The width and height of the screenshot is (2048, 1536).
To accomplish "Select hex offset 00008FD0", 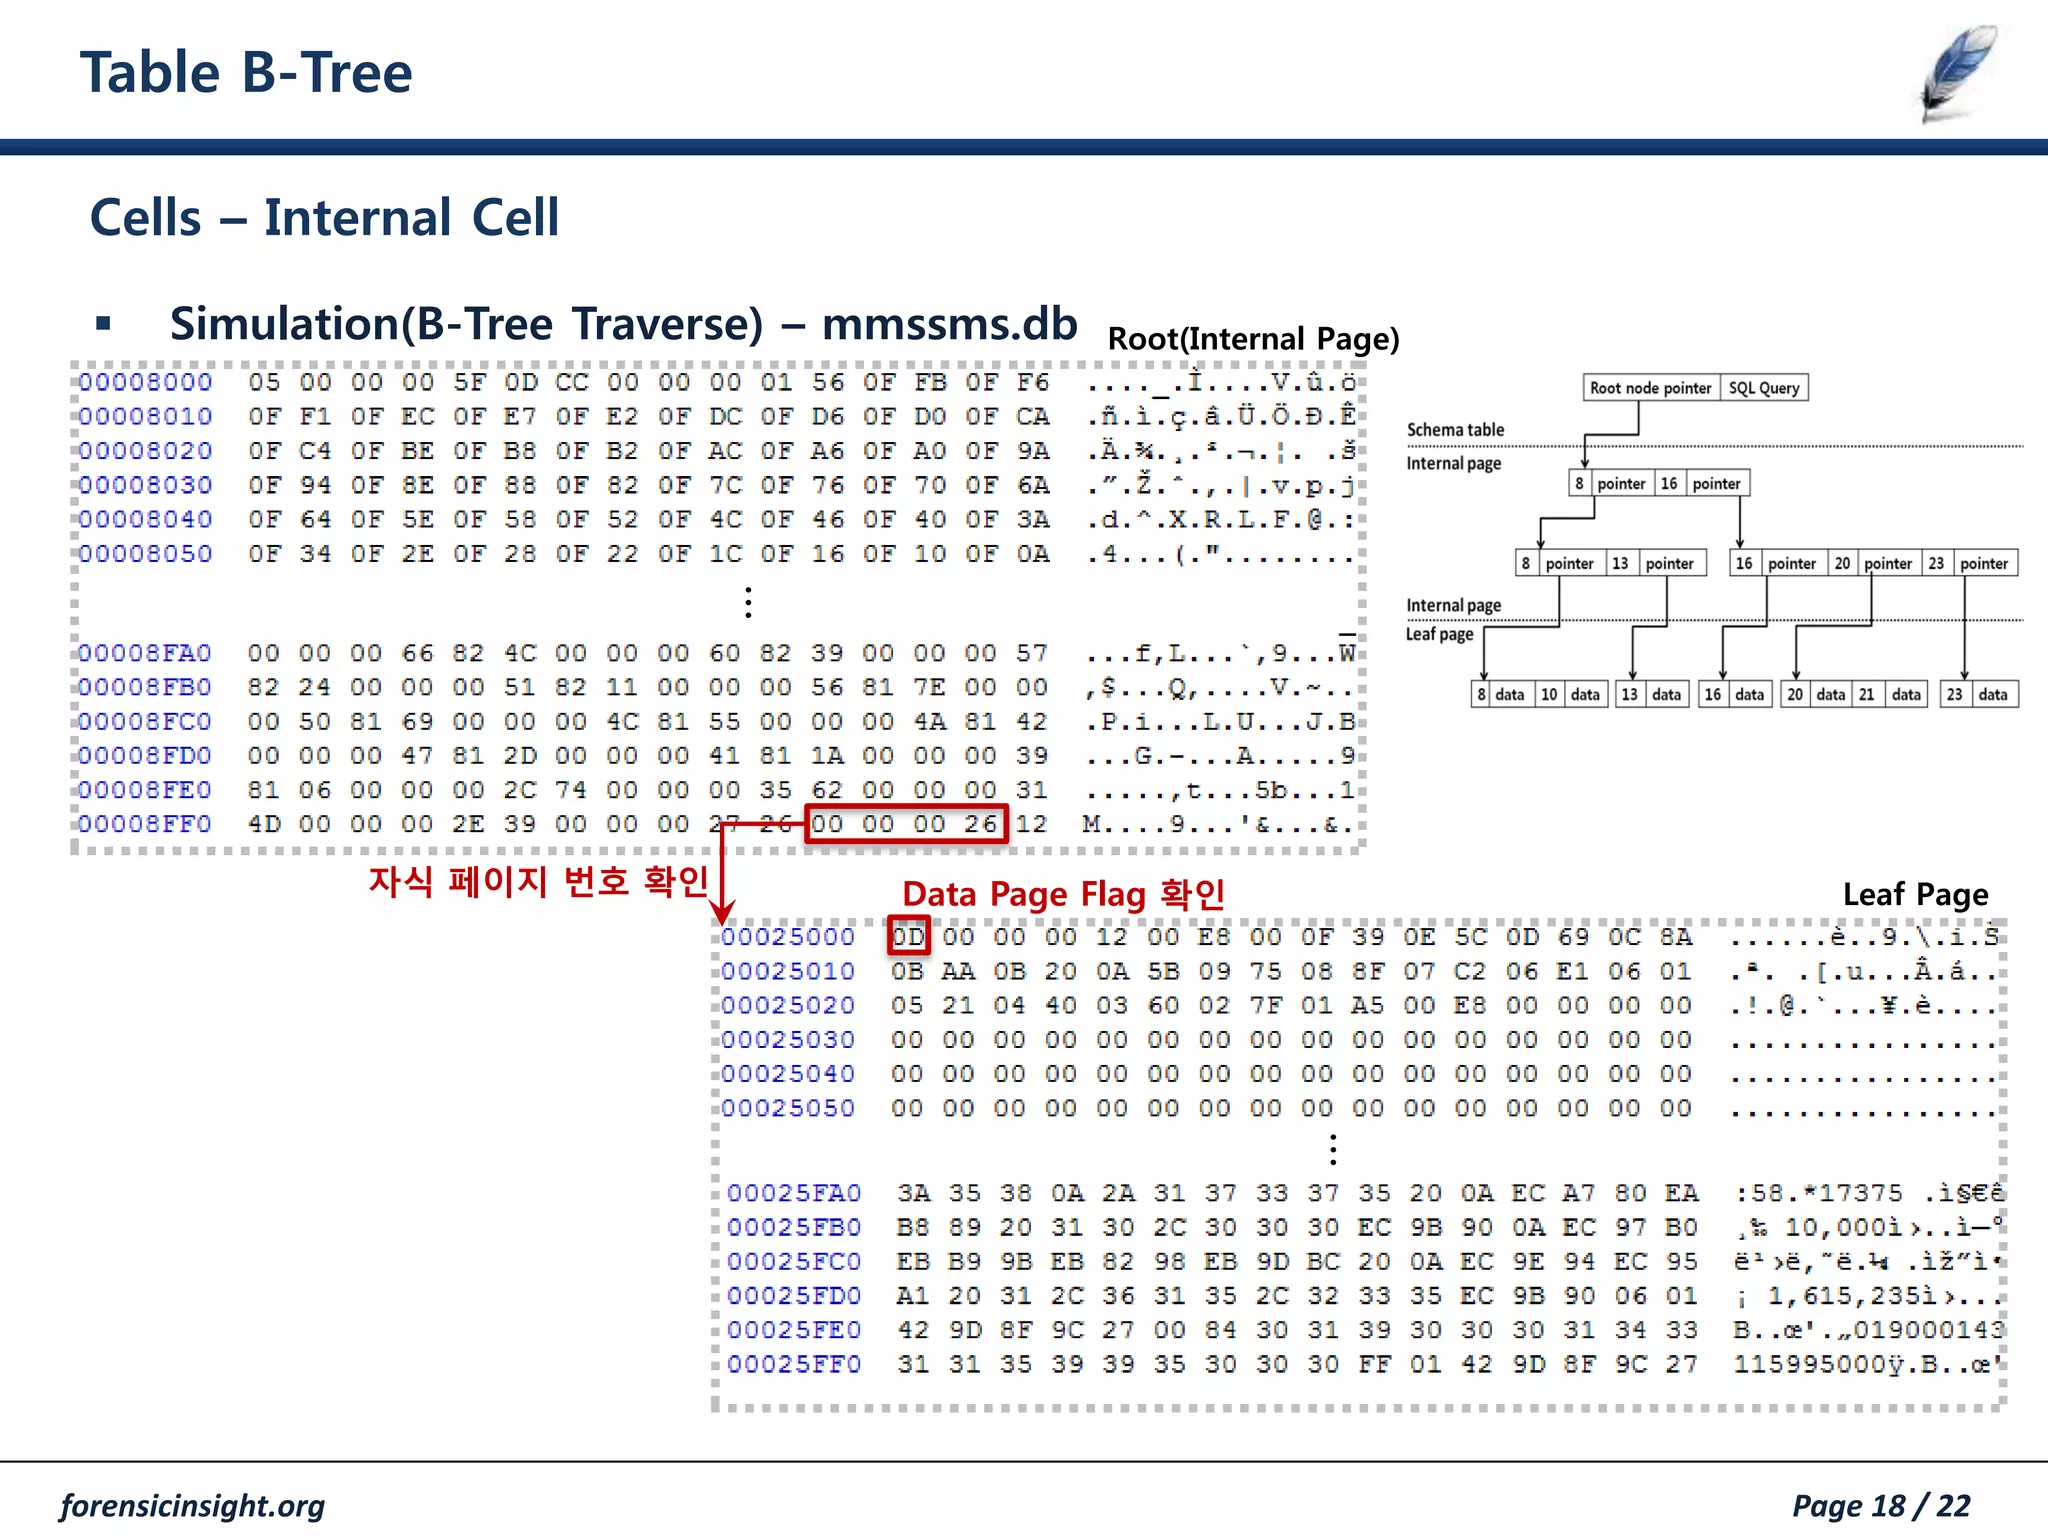I will click(145, 756).
